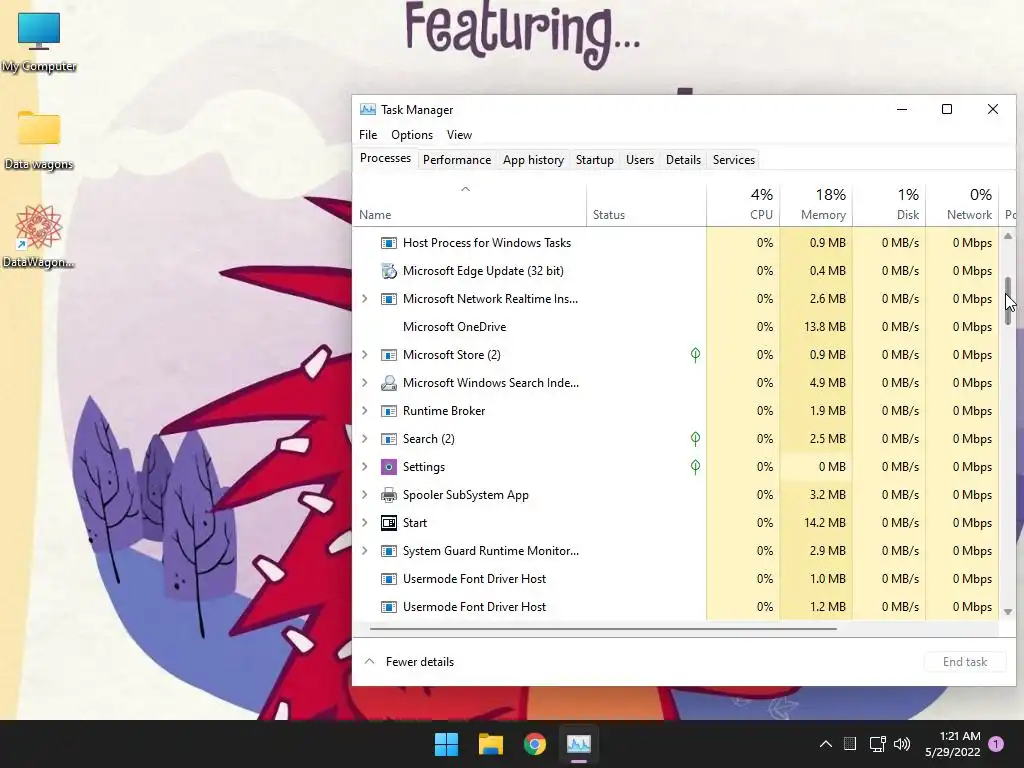Click the Task Manager title bar icon
This screenshot has height=768, width=1024.
pyautogui.click(x=368, y=110)
